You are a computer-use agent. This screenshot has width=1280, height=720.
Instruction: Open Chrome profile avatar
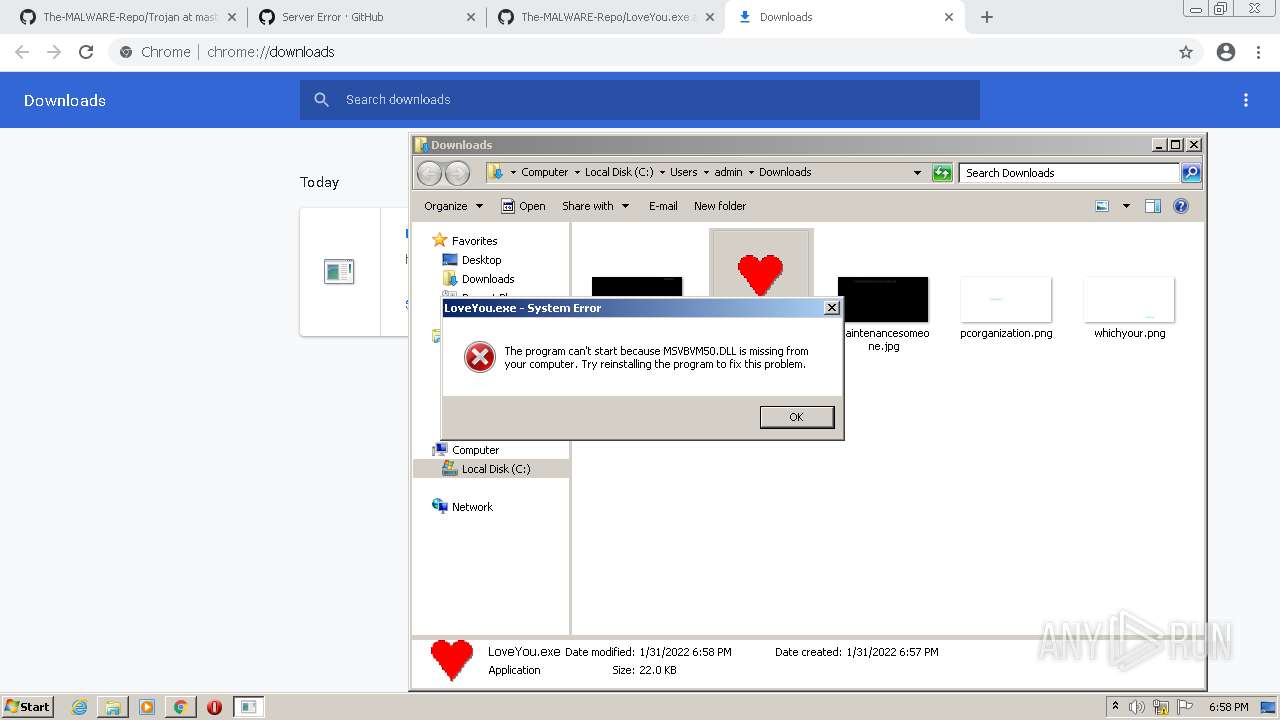[1226, 52]
